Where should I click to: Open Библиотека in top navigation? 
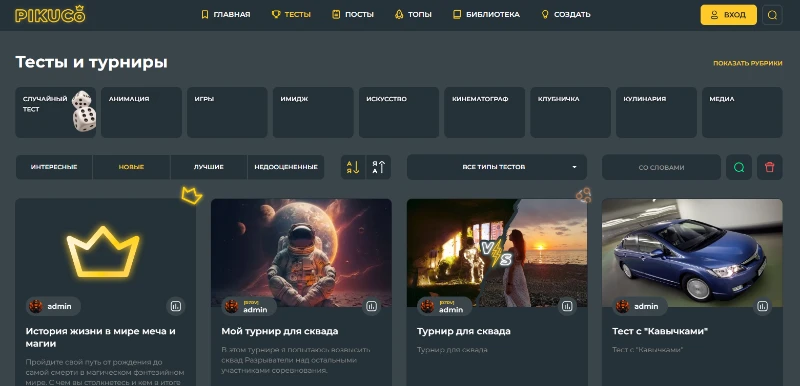(486, 15)
